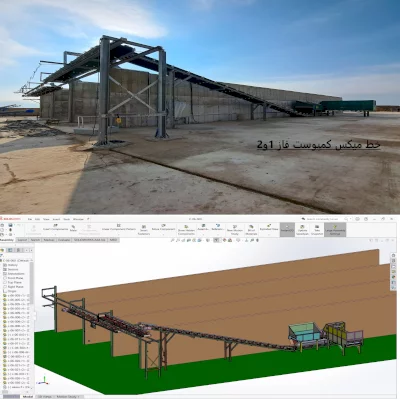This screenshot has height=400, width=400.
Task: Select Front Plane in feature tree
Action: [x=15, y=278]
